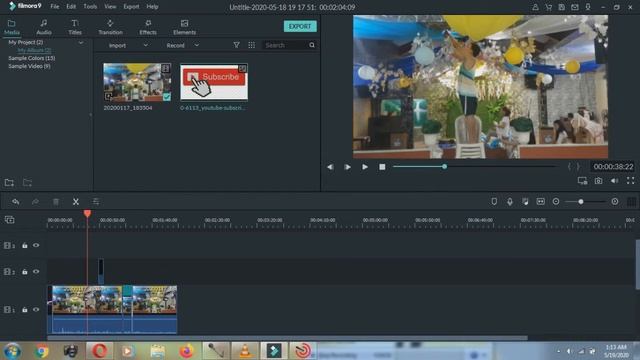Select Sample Colors (15) folder
This screenshot has width=640, height=360.
point(32,58)
